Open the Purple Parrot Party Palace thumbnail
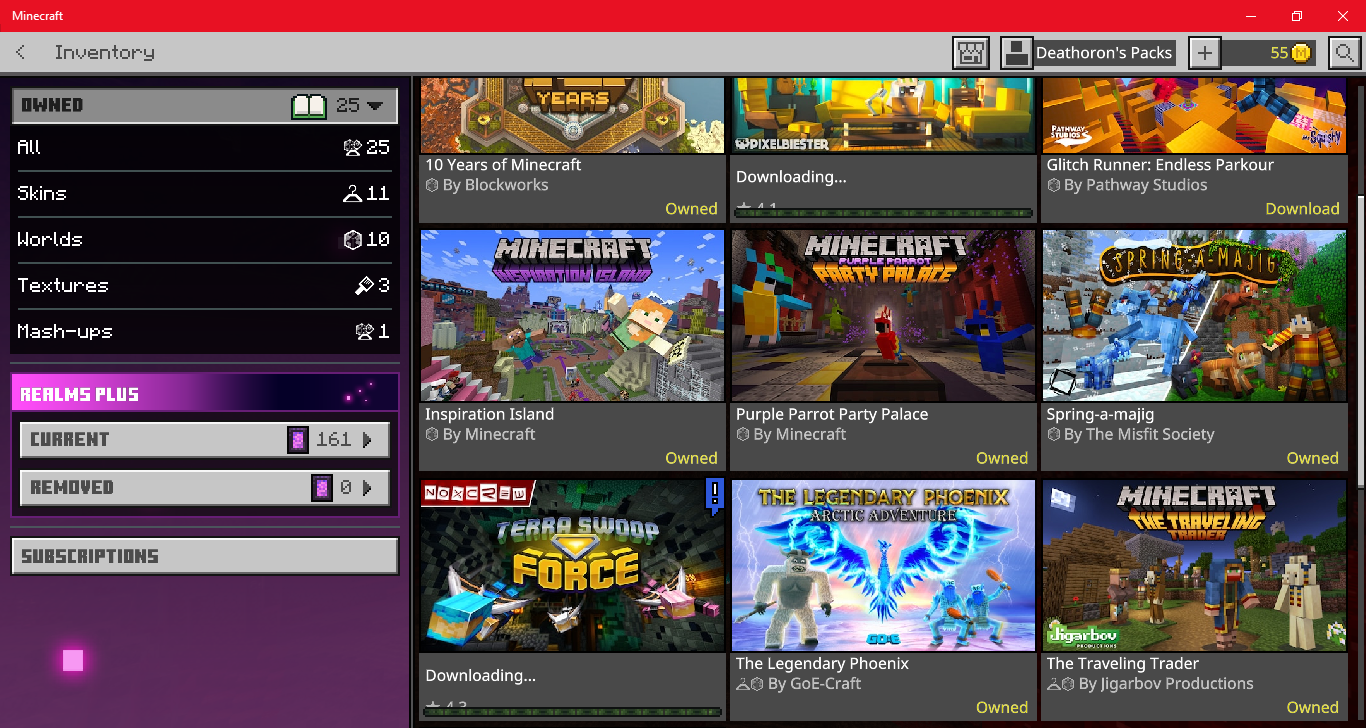The width and height of the screenshot is (1366, 728). (x=883, y=316)
